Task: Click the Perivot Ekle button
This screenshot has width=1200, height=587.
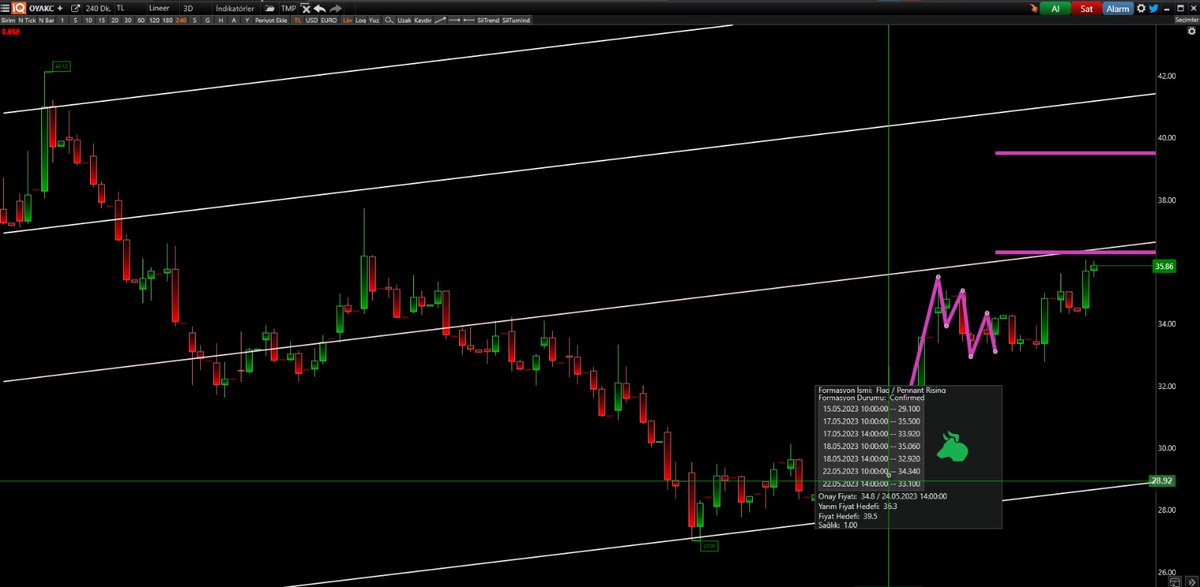Action: tap(271, 20)
